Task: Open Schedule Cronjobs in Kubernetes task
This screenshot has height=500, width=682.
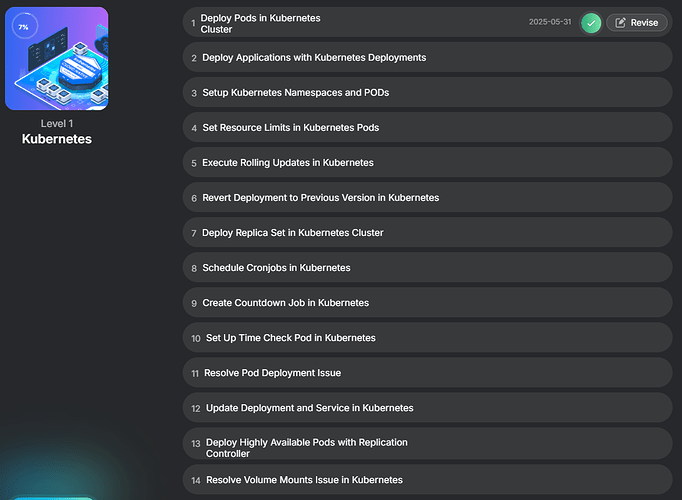Action: (x=276, y=268)
